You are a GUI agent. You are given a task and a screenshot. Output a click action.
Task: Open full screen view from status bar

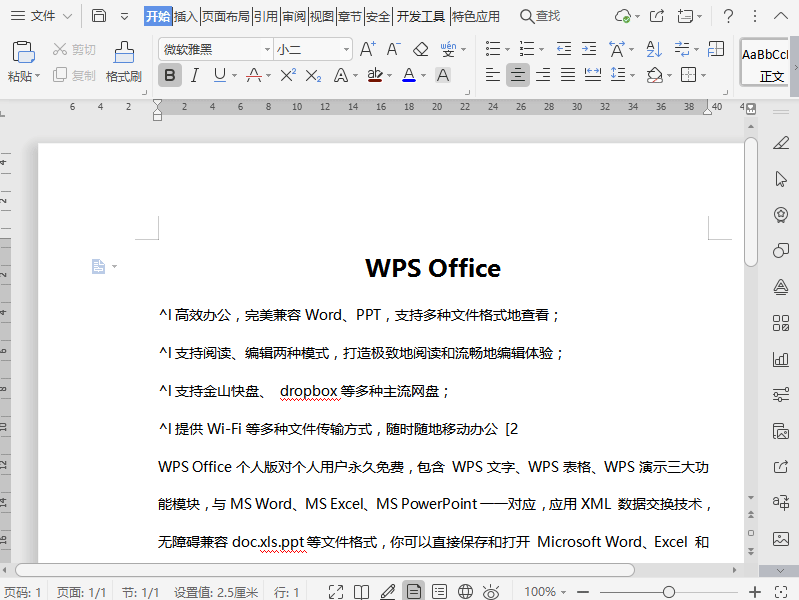tap(336, 592)
